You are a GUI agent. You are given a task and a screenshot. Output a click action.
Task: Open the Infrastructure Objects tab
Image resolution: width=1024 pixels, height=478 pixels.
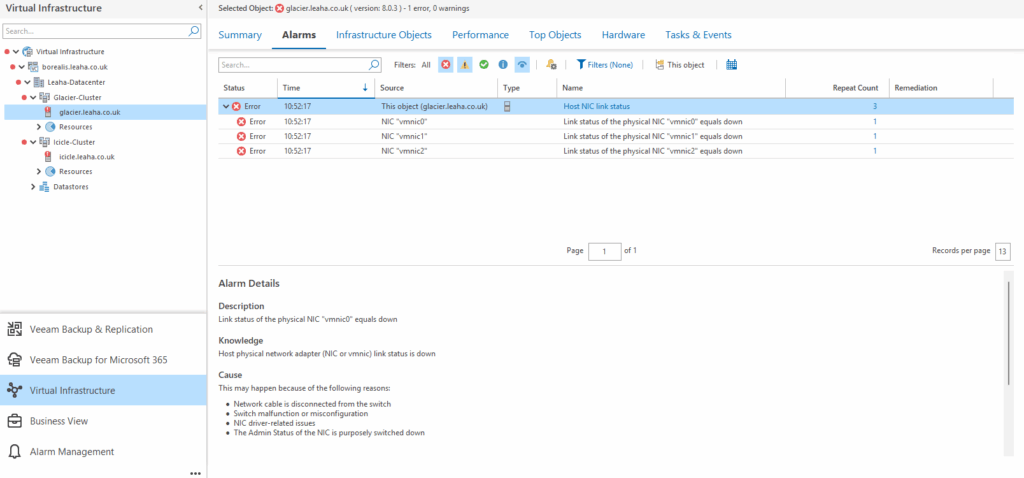(x=384, y=35)
